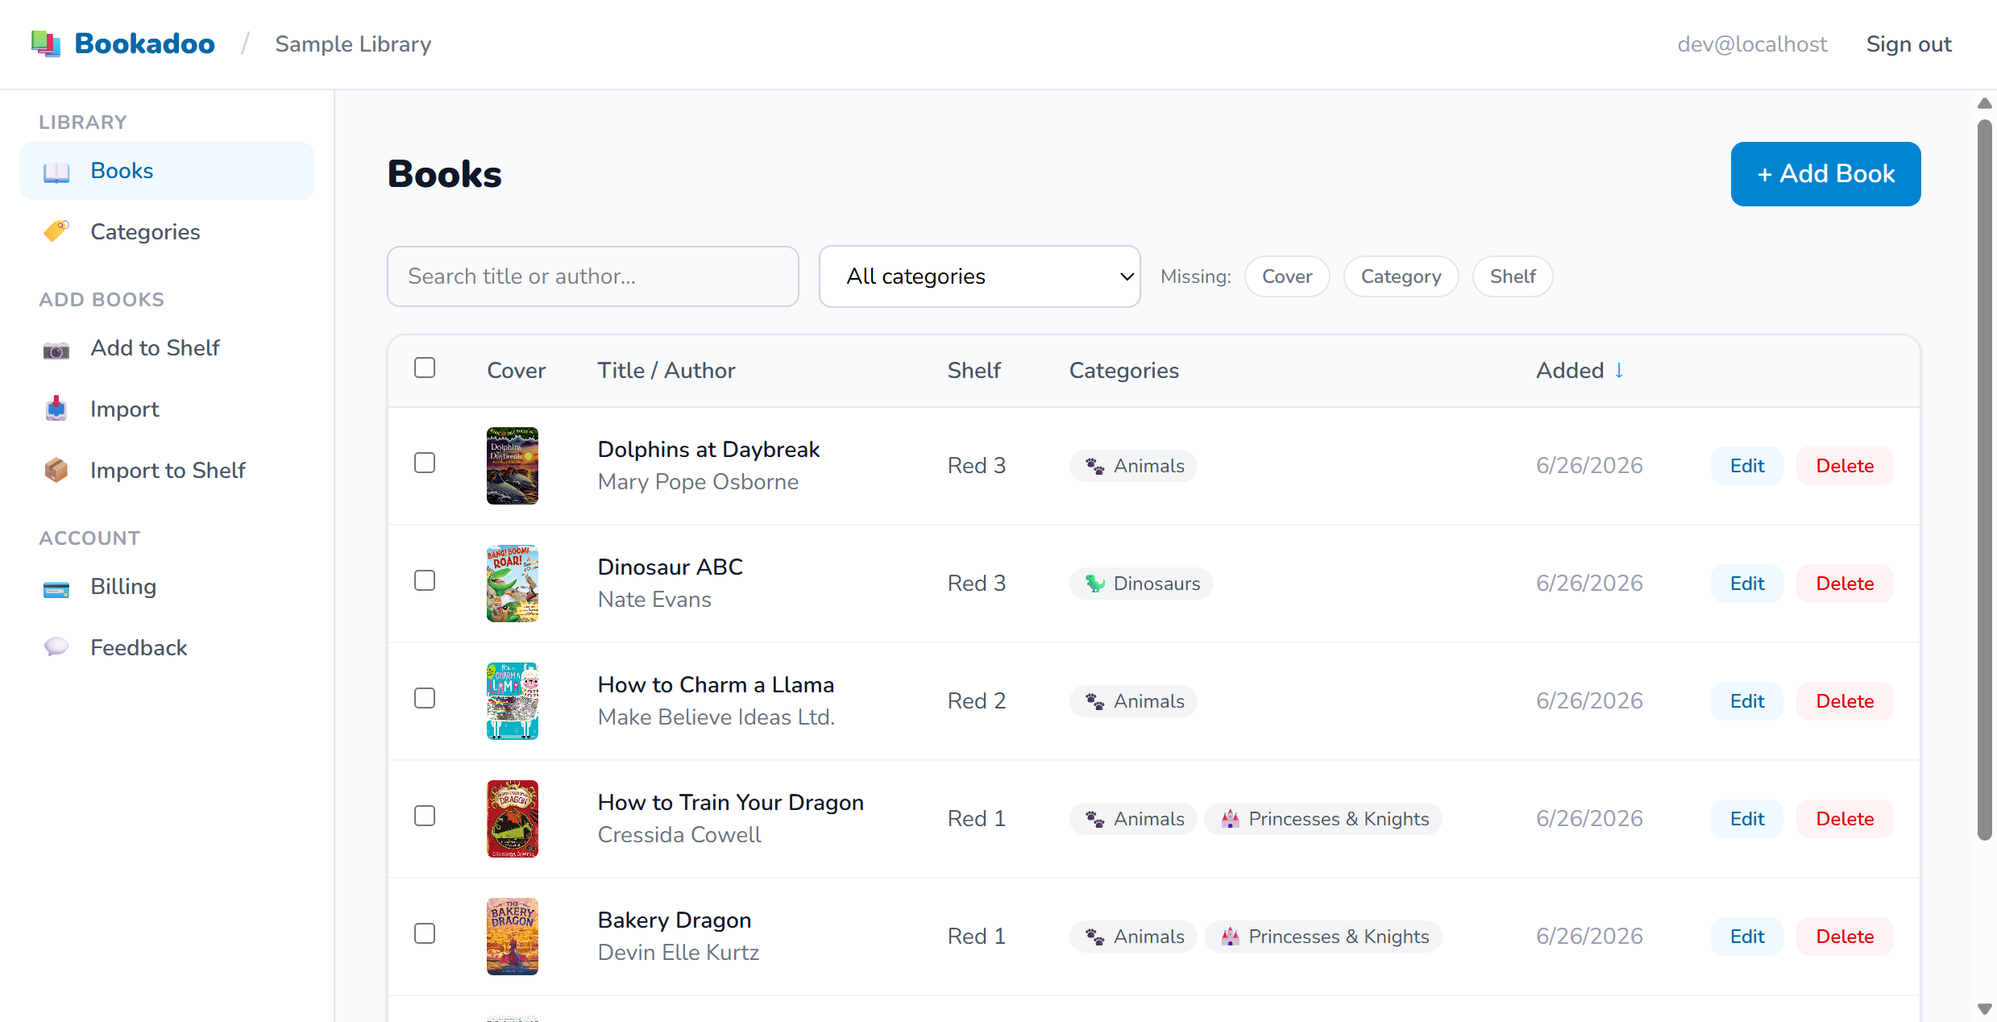Click the Bookadoo brand name
Screen dimensions: 1997x1022
(x=144, y=44)
